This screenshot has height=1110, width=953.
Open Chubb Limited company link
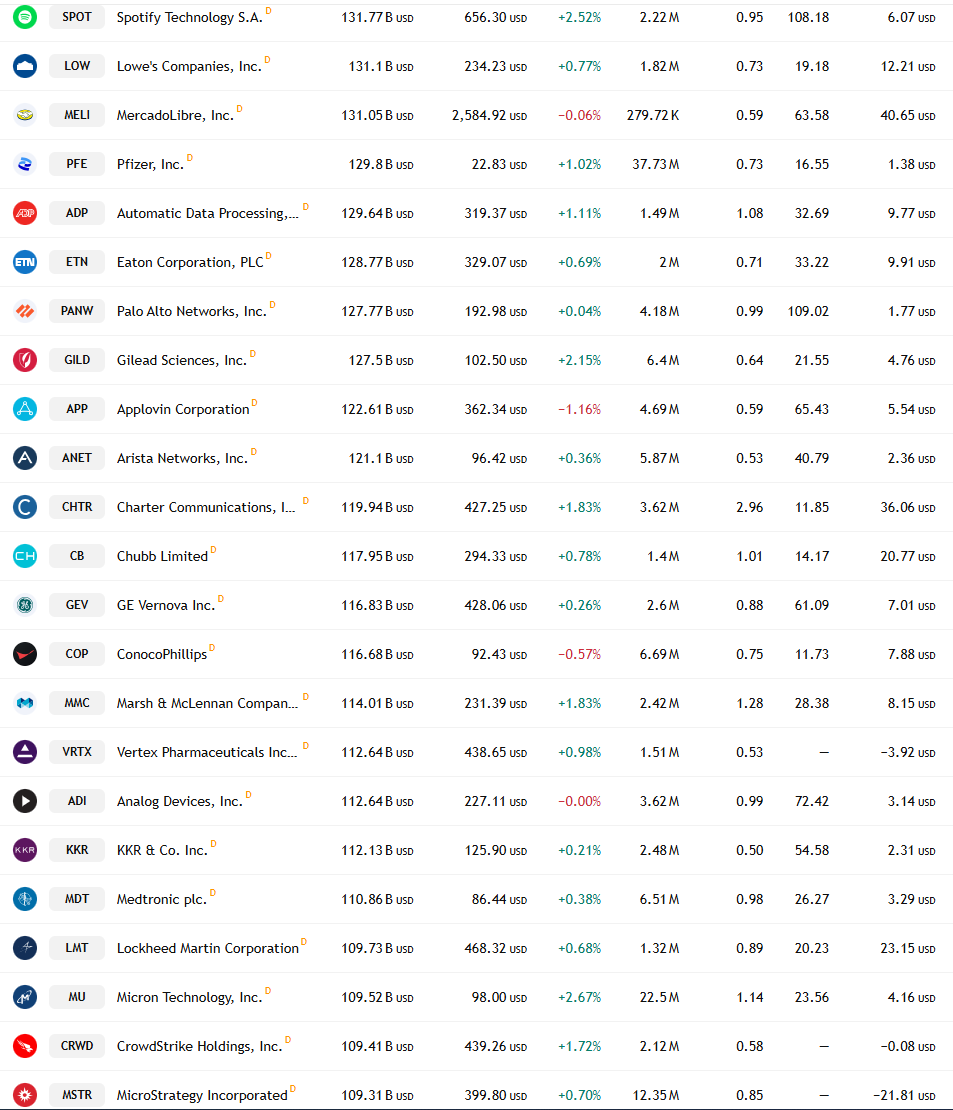coord(162,556)
